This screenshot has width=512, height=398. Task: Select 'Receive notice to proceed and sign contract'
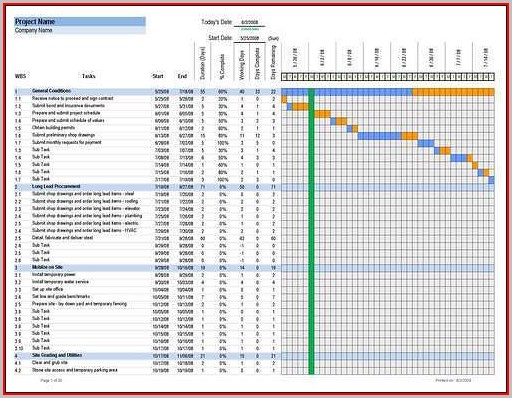tap(73, 98)
